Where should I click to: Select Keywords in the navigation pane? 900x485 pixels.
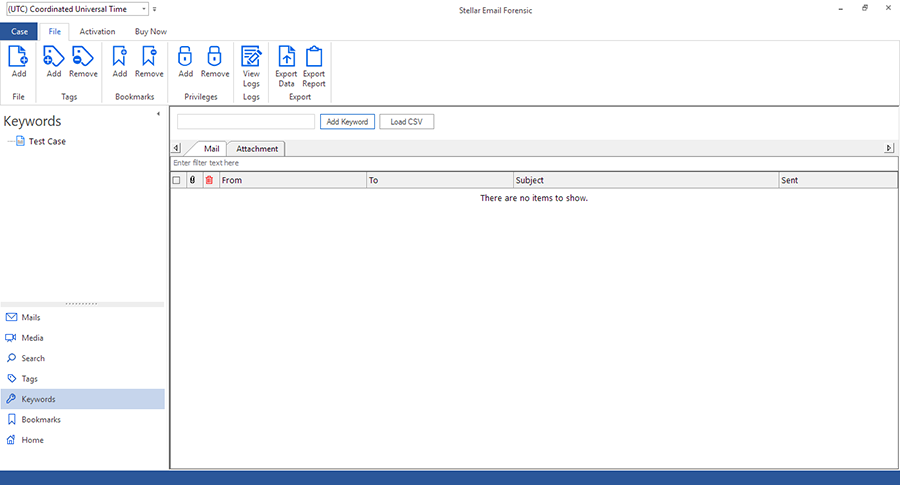83,399
